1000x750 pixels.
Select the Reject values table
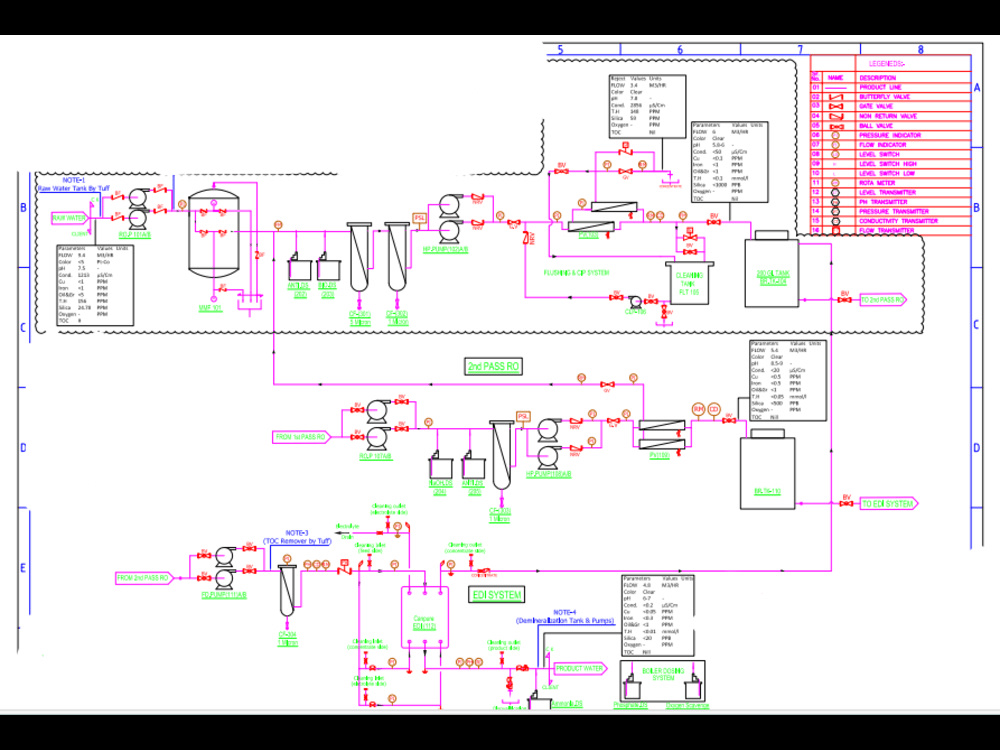[x=647, y=106]
